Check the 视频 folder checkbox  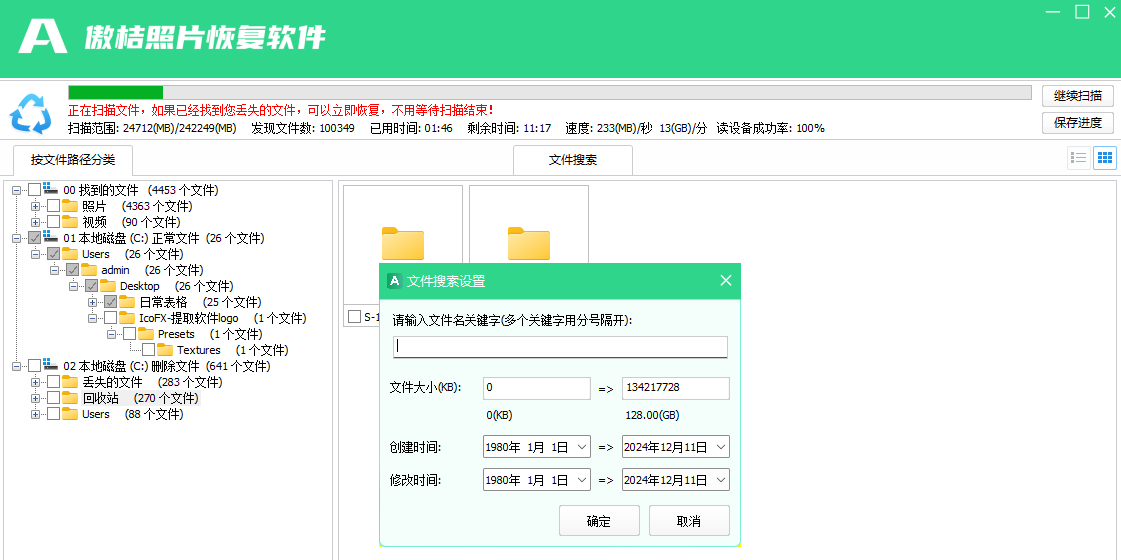point(54,222)
